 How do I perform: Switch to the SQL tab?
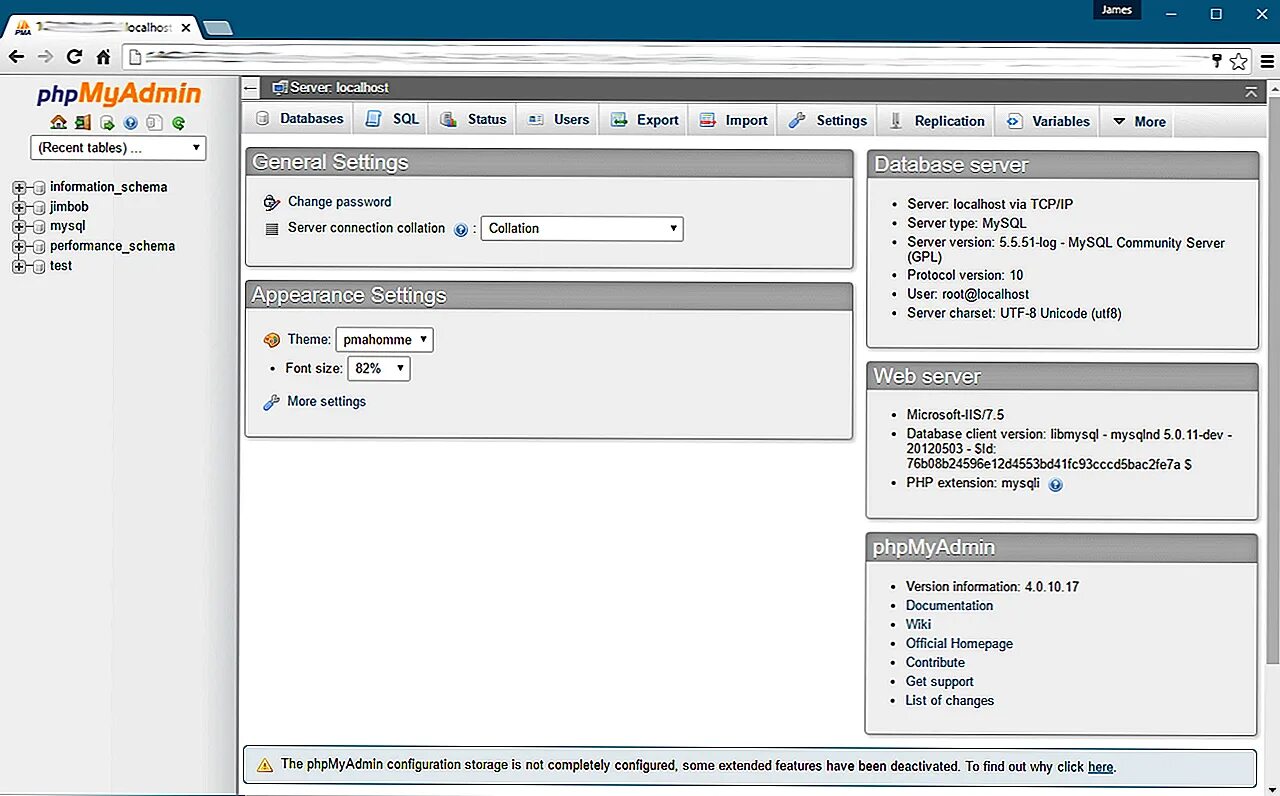coord(392,118)
